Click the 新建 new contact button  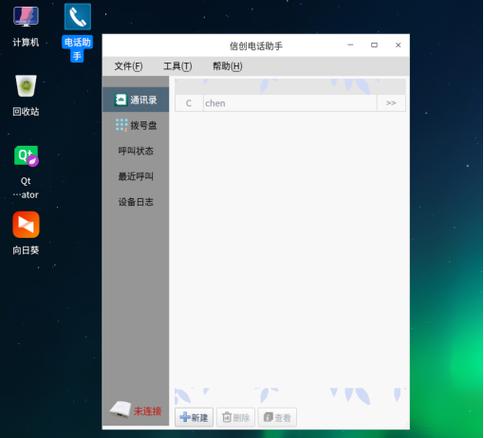point(194,417)
